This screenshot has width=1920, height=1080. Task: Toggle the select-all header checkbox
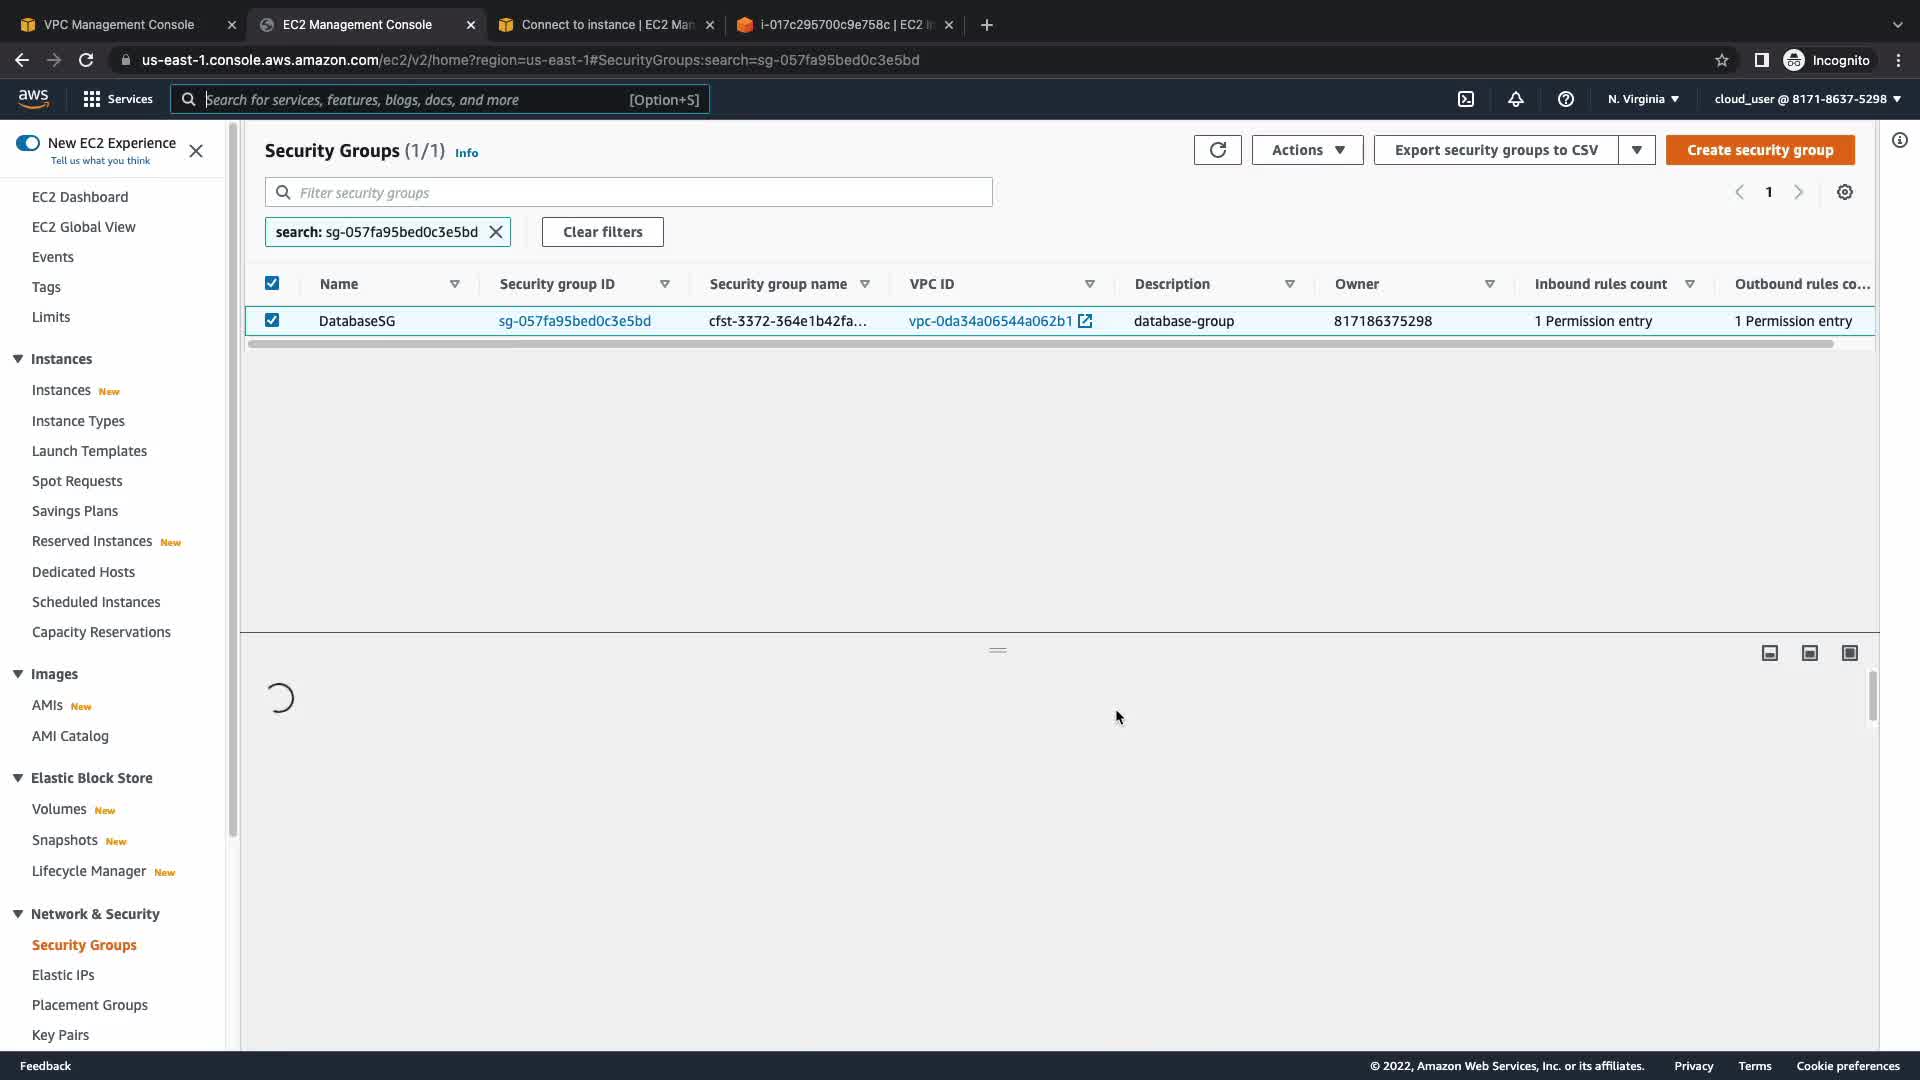[272, 283]
